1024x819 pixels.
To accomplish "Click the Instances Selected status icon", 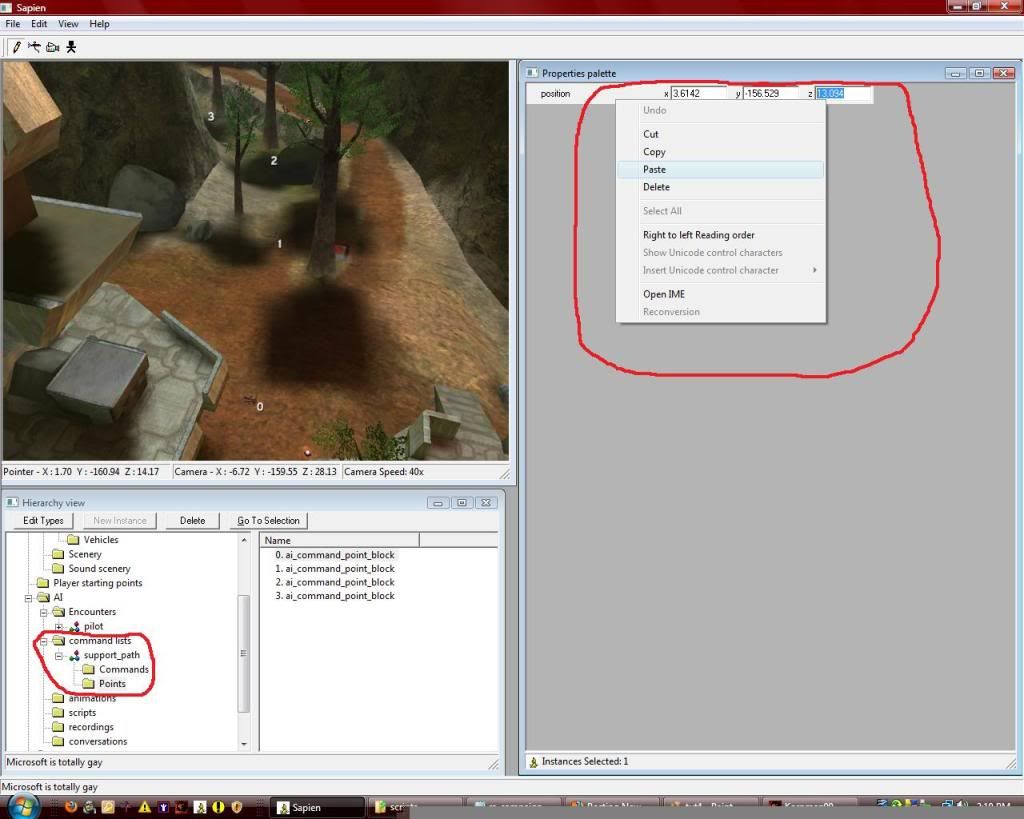I will point(534,762).
